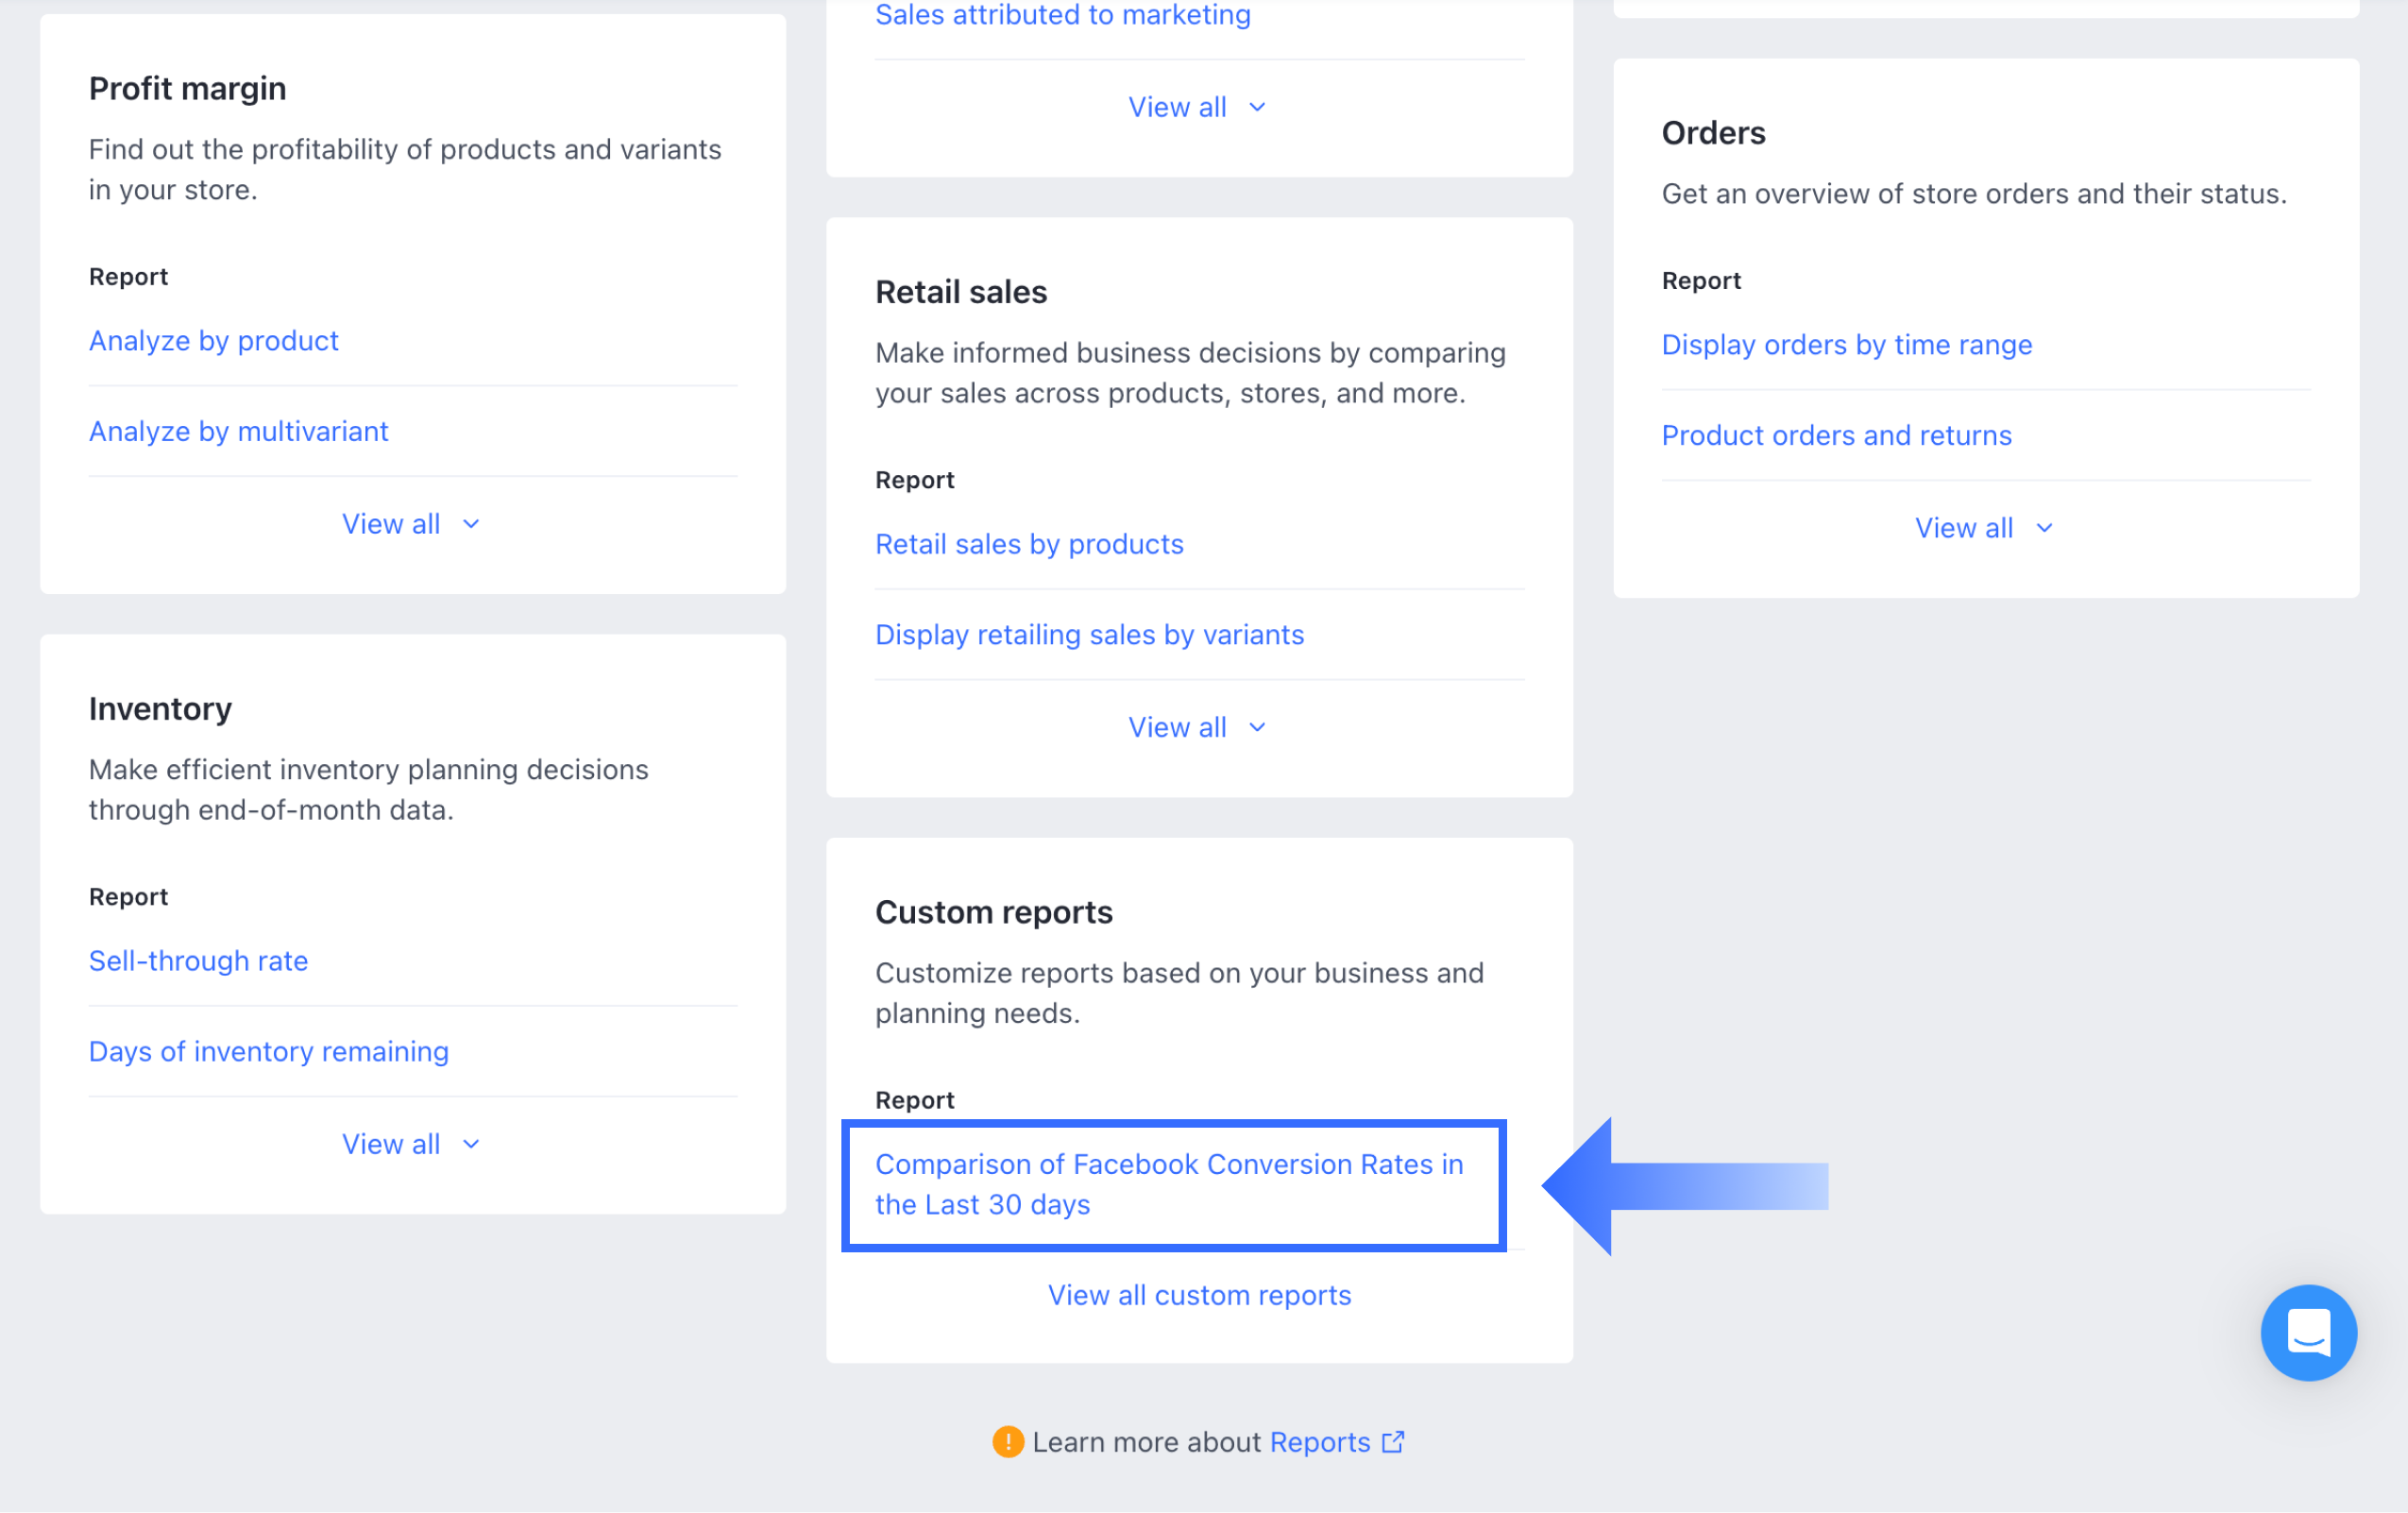Screen dimensions: 2408x1513
Task: Follow the Reports learn more link
Action: click(x=1319, y=1442)
